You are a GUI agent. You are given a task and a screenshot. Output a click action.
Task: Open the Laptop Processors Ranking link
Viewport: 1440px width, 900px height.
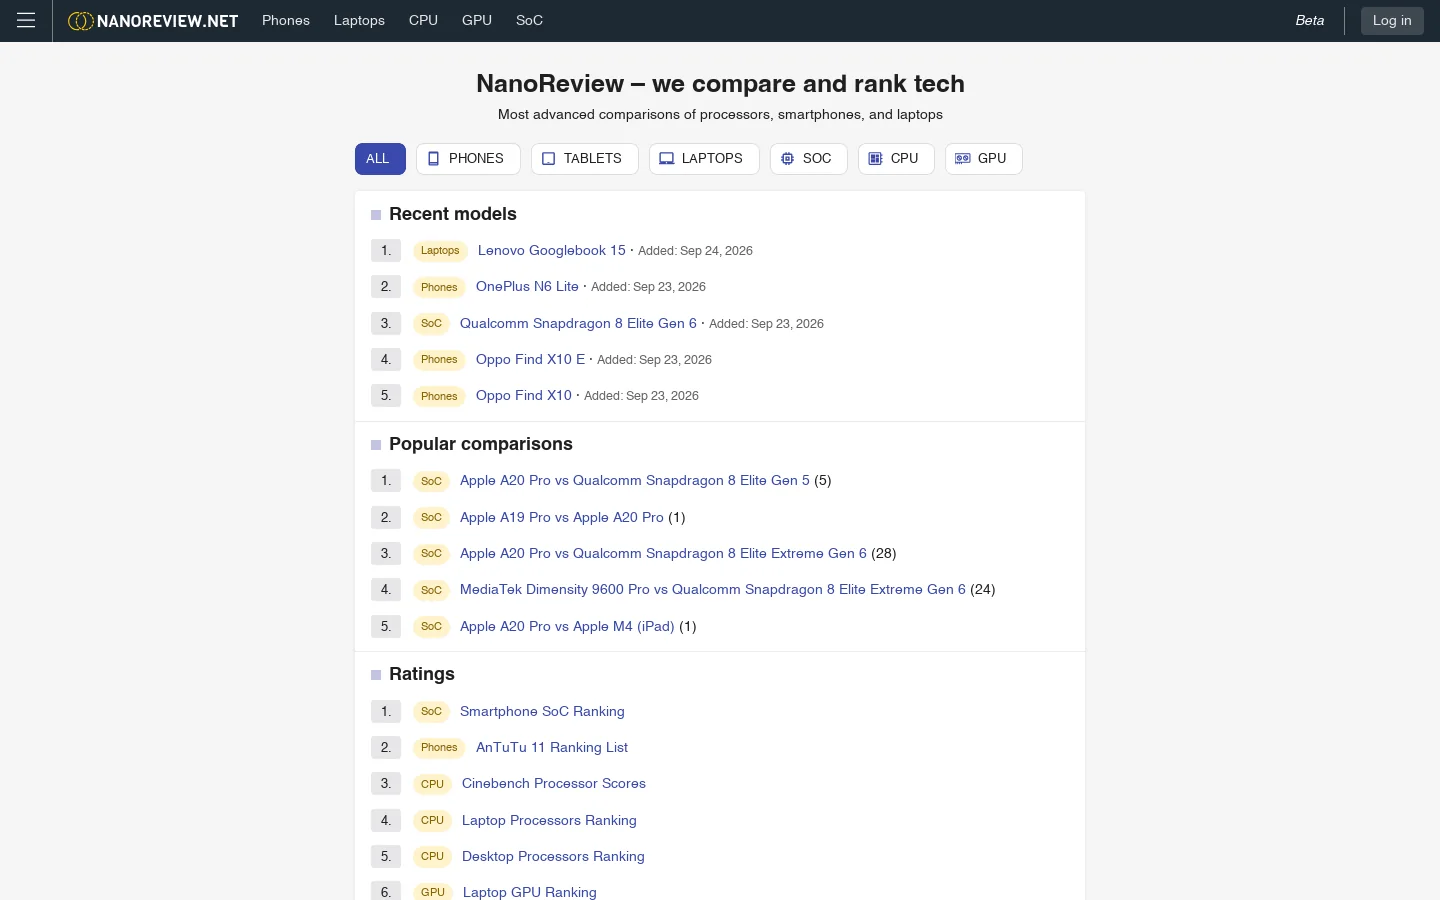[x=549, y=820]
